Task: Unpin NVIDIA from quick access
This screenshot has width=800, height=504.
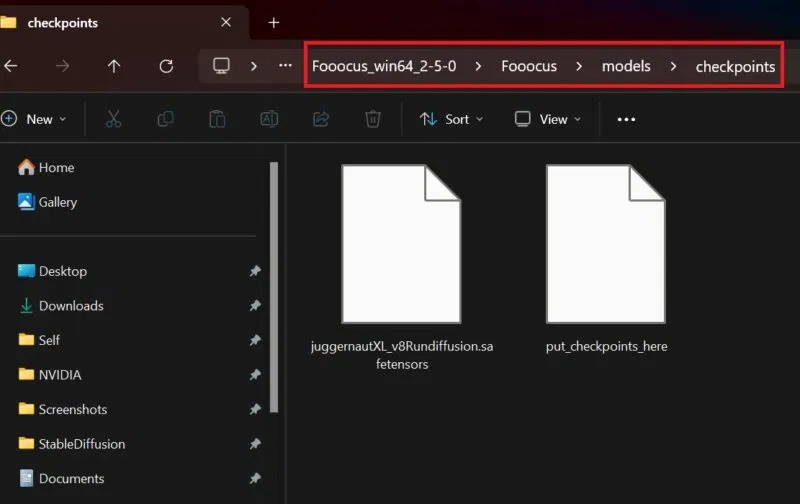Action: [x=255, y=375]
